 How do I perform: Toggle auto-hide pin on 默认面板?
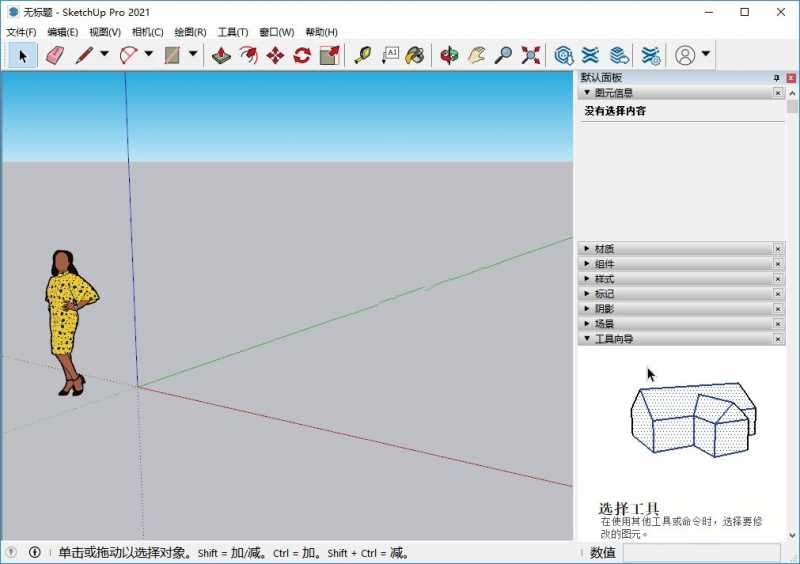(x=776, y=78)
